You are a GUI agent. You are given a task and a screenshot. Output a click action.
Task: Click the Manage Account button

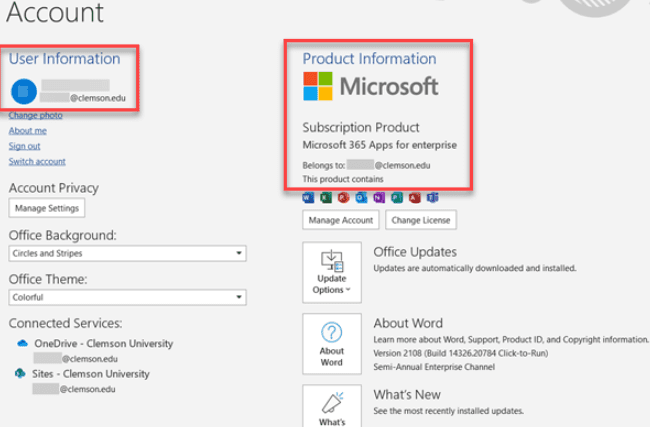point(340,220)
